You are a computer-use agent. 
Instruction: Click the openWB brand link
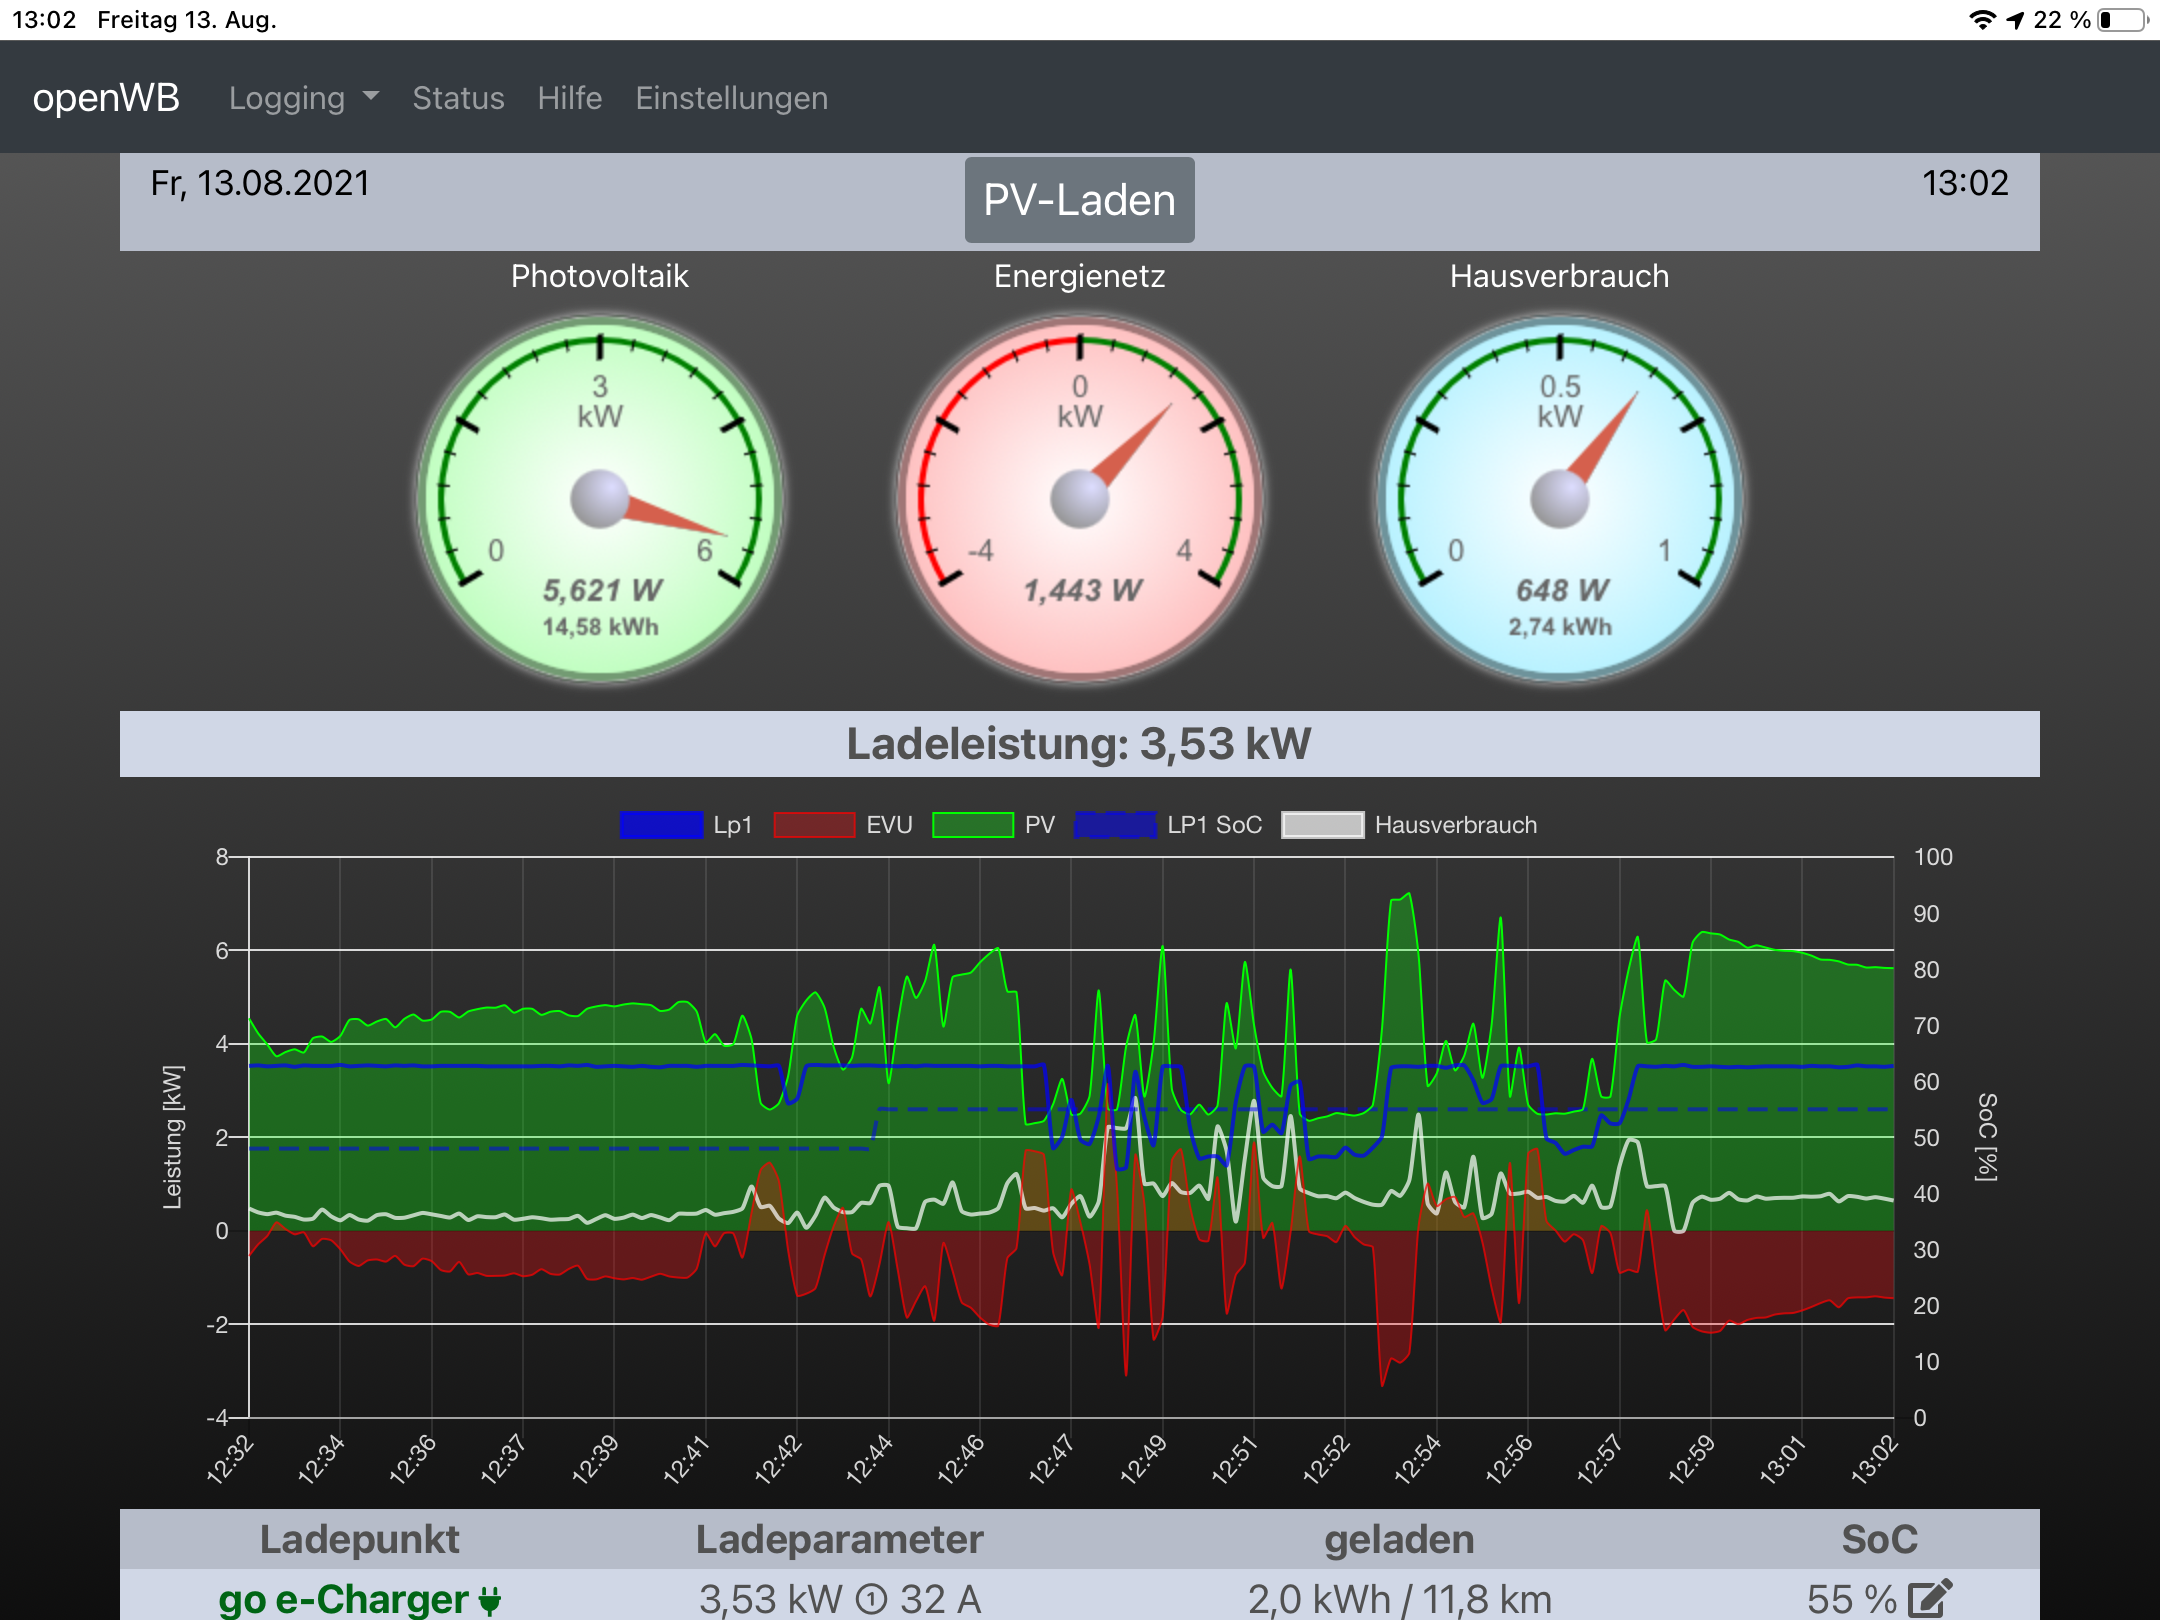point(106,98)
